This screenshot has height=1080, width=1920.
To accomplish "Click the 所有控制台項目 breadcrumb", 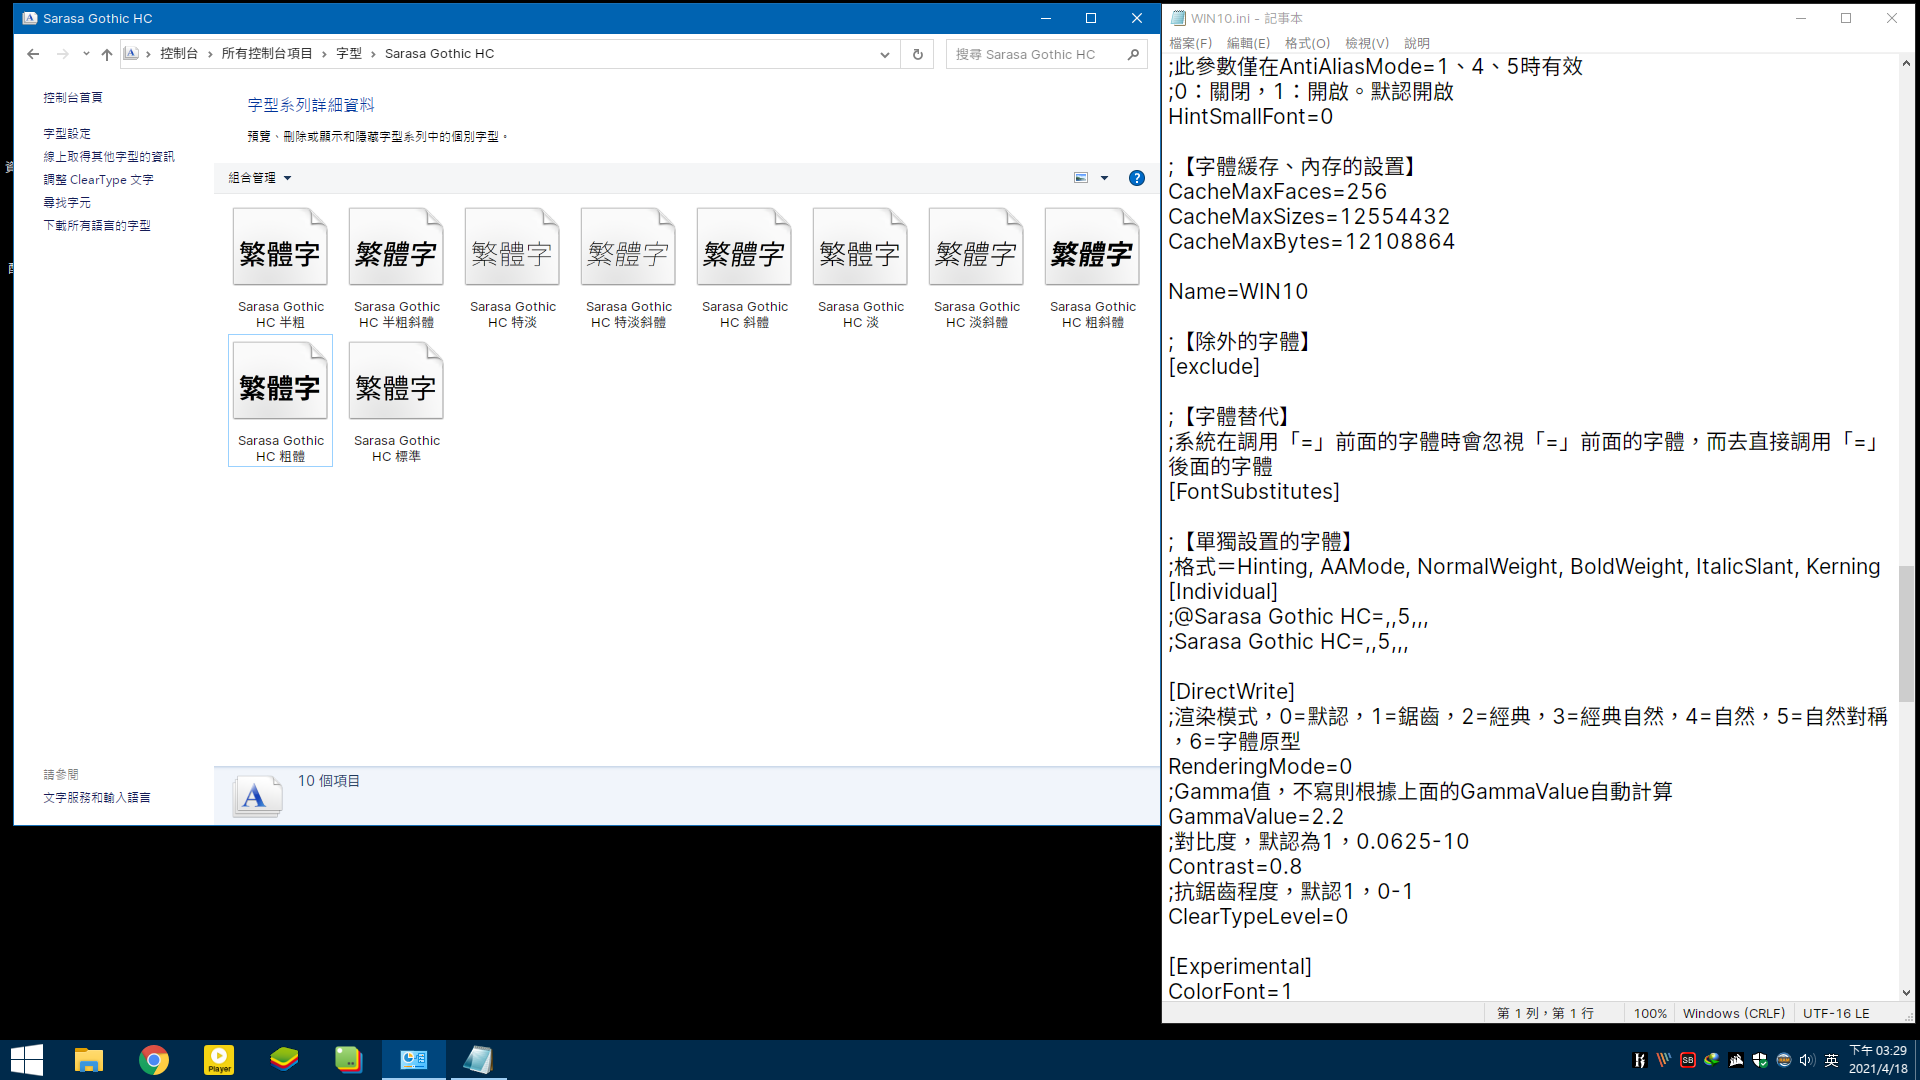I will click(x=267, y=54).
